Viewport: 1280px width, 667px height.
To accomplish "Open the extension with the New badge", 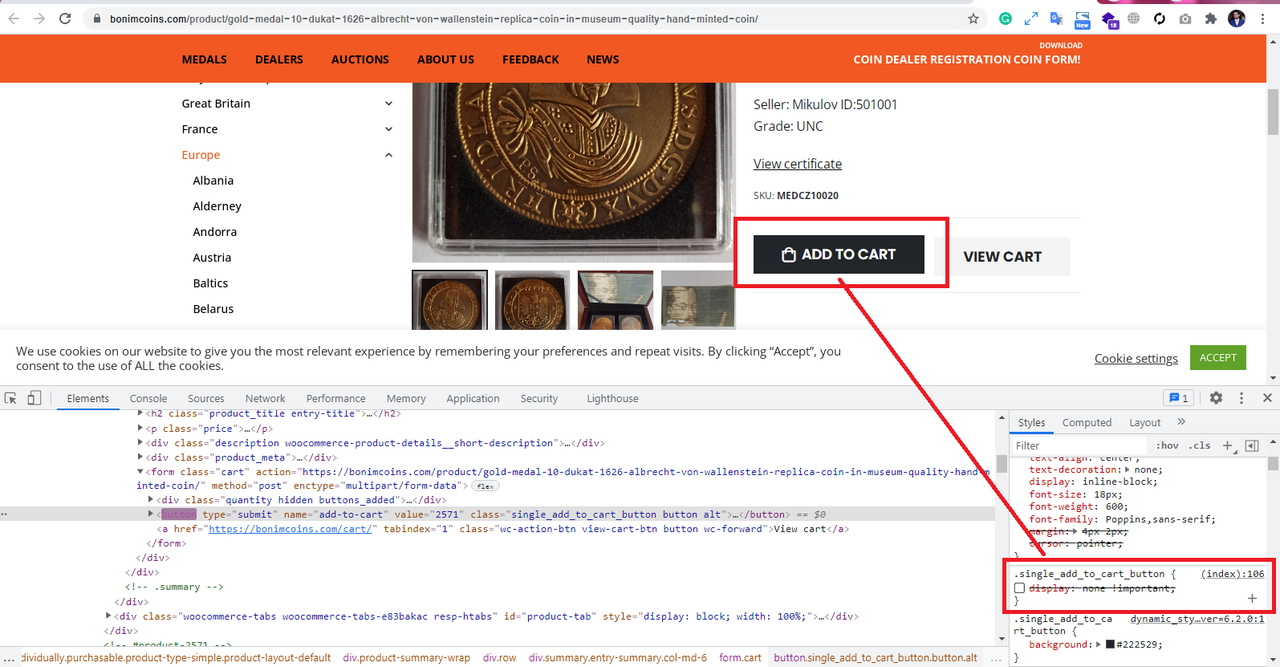I will [x=1082, y=19].
